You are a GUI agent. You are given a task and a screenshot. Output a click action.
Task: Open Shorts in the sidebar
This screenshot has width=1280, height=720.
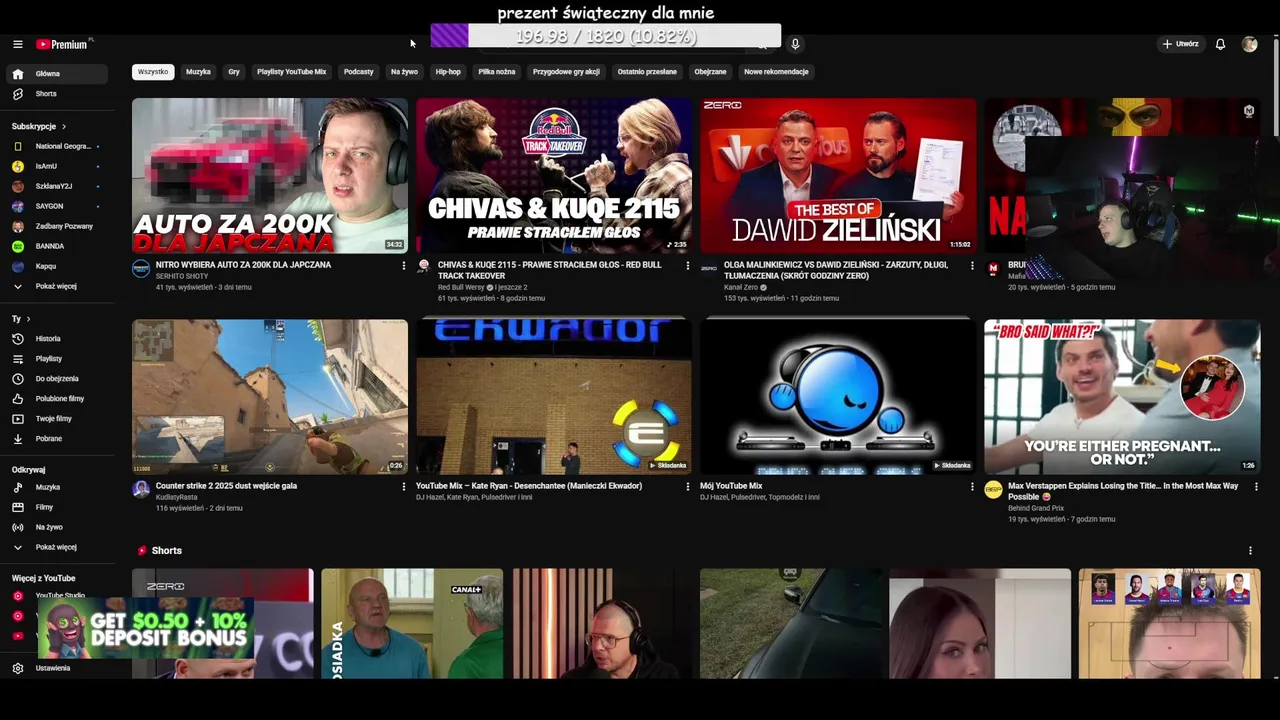click(55, 94)
